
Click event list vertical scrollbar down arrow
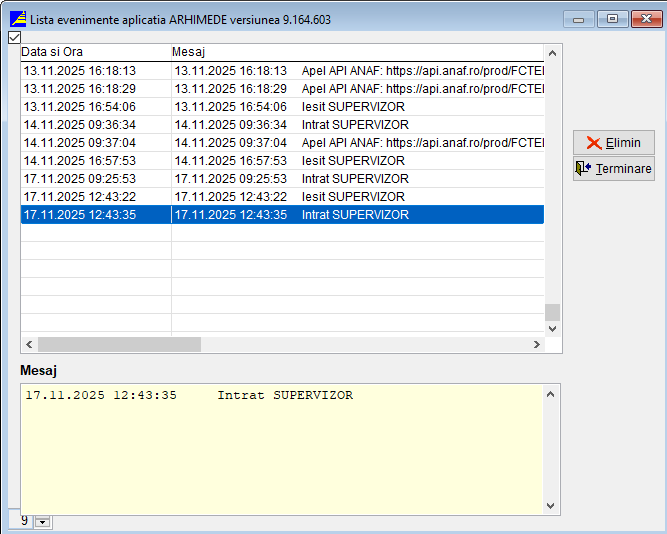pyautogui.click(x=552, y=329)
